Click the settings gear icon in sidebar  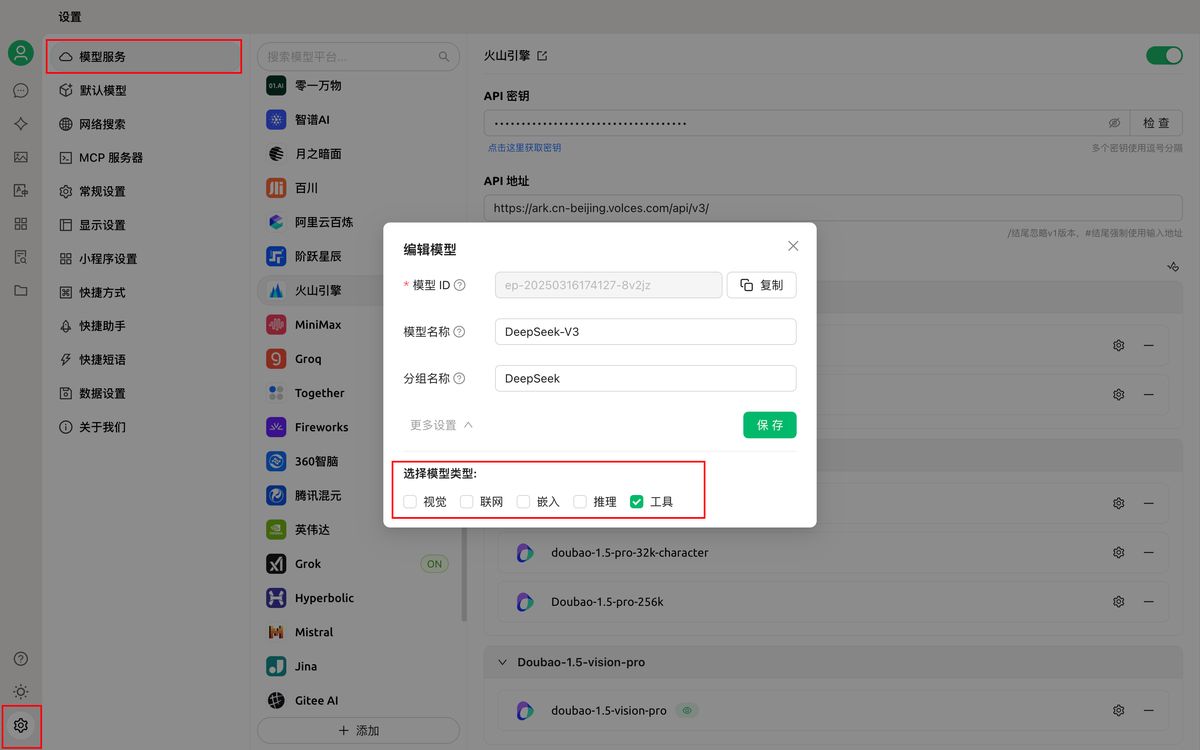pyautogui.click(x=21, y=725)
